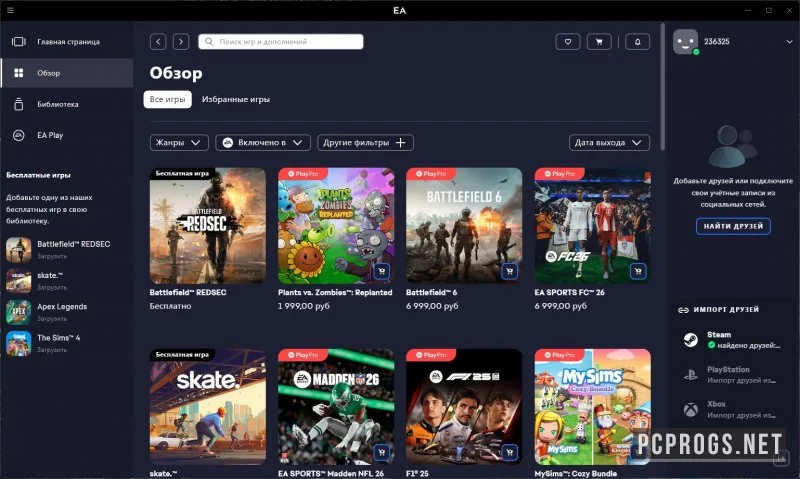This screenshot has height=479, width=800.
Task: Click the user avatar icon
Action: coord(685,42)
